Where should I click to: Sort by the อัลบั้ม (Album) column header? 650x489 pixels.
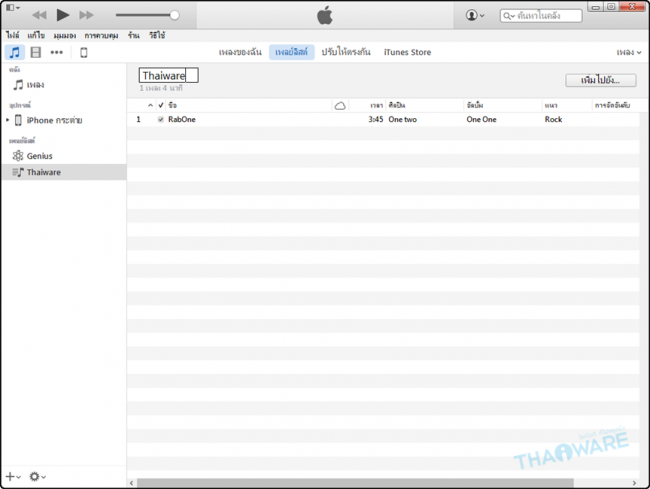502,105
